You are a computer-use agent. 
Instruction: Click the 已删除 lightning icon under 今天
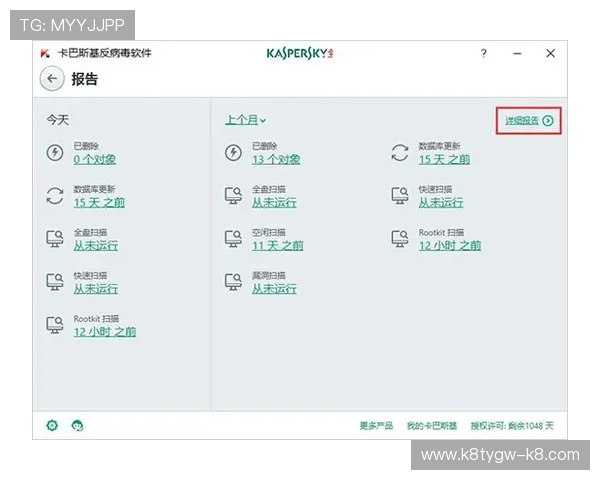(55, 152)
